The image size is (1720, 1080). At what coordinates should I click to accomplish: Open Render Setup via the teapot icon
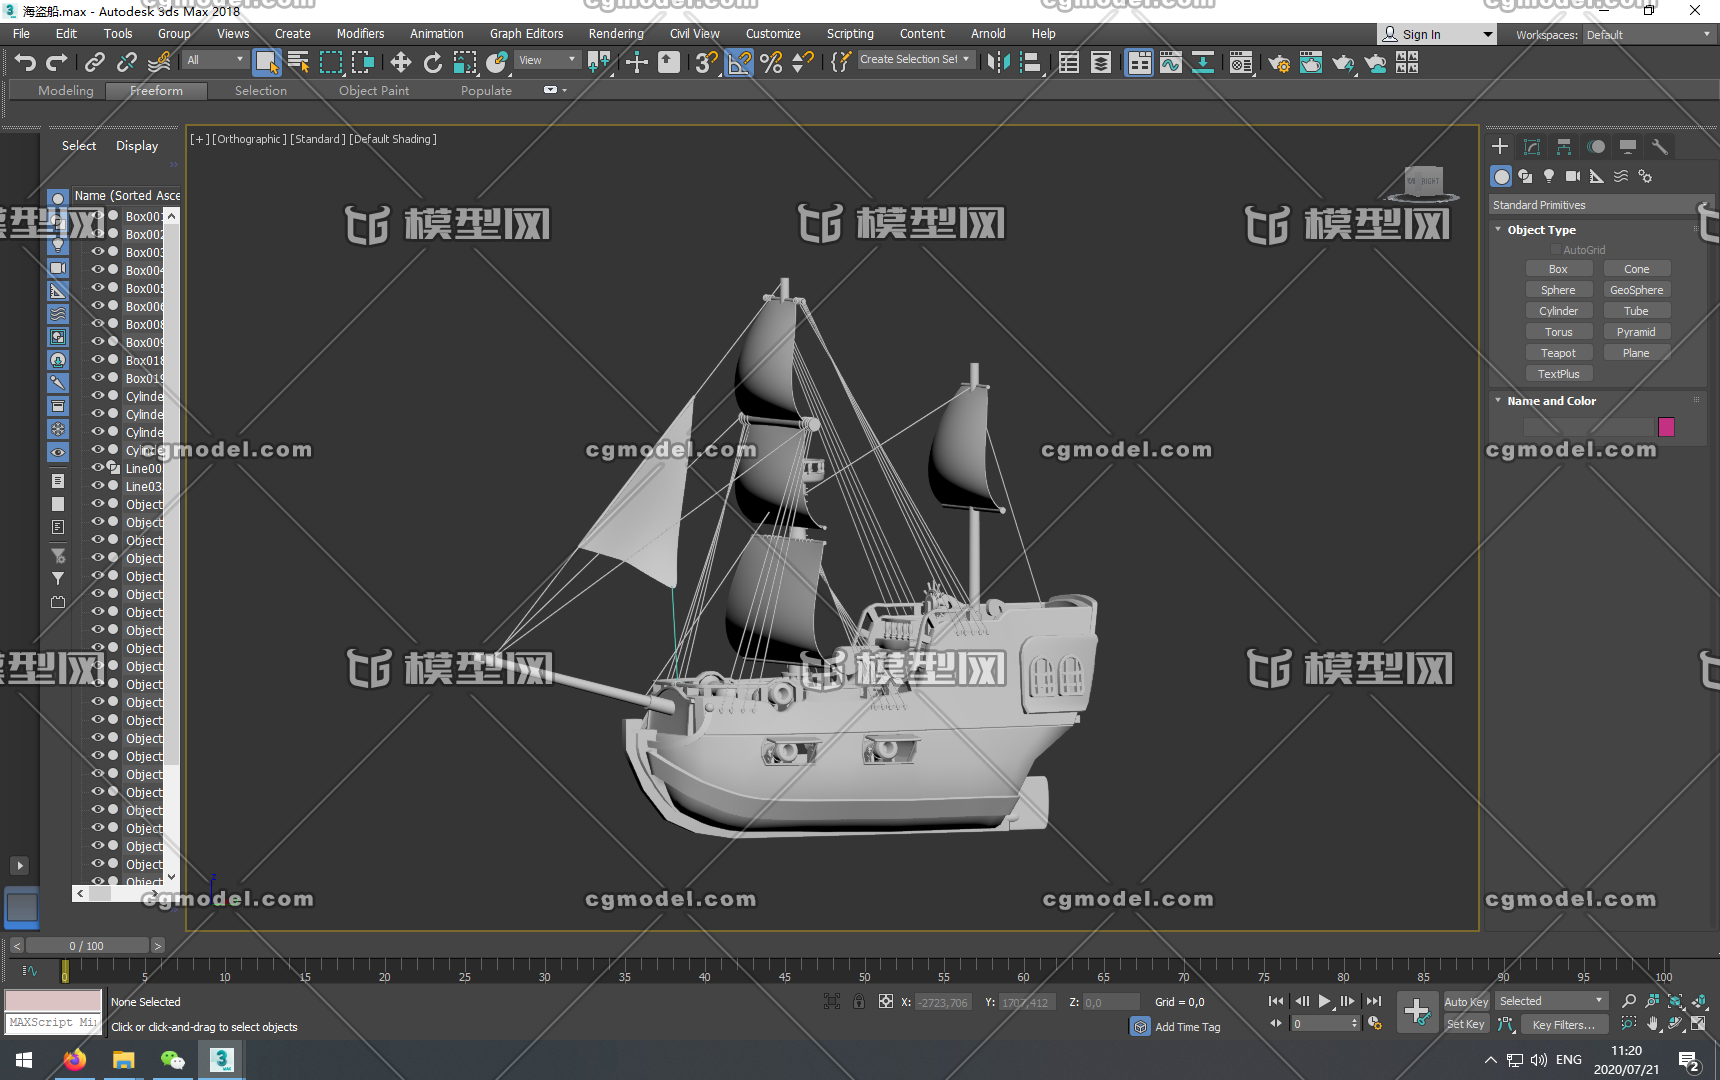click(x=1279, y=64)
